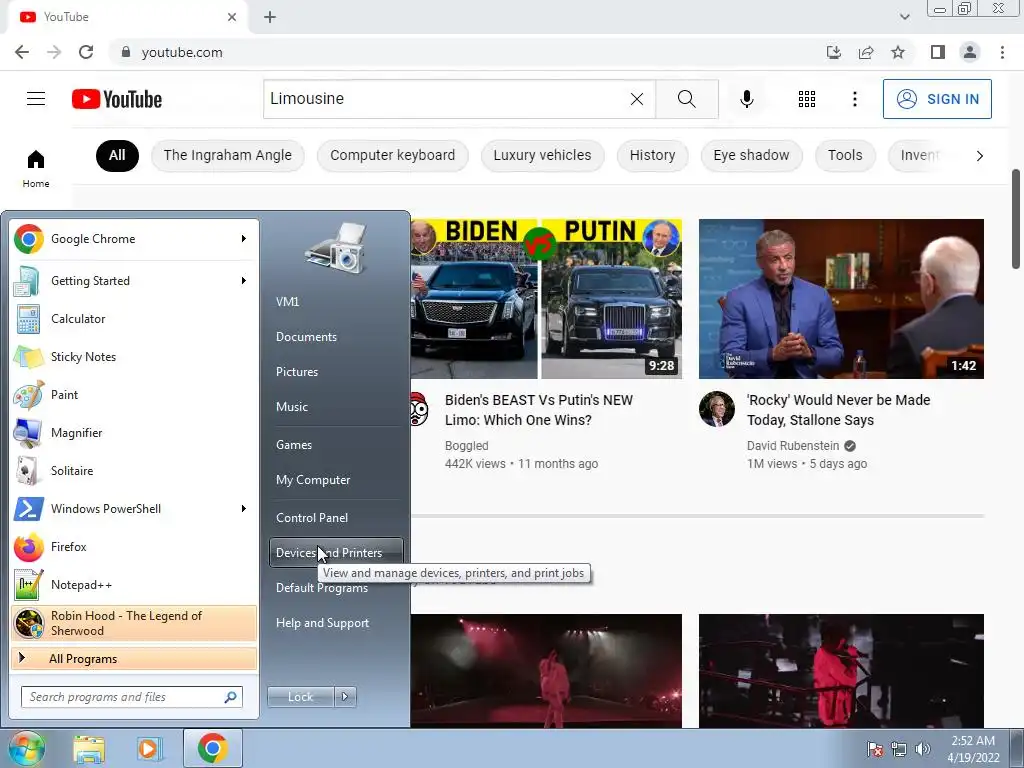Launch Robin Hood - The Legend of Sherwood
The image size is (1024, 768).
(x=134, y=623)
